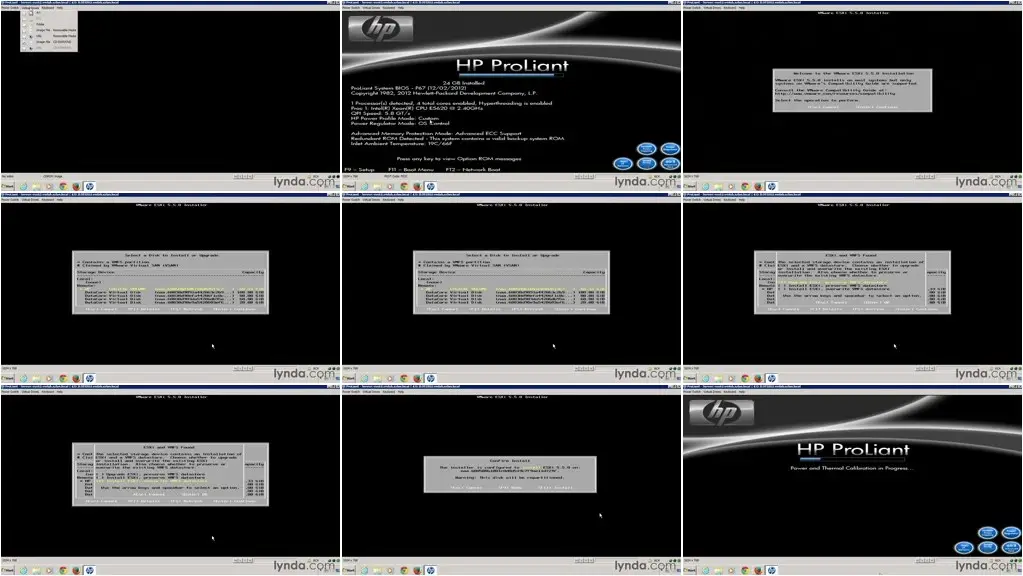Open Internet Explorer in the frame with the open menu
Viewport: 1023px width, 576px height.
click(x=23, y=187)
